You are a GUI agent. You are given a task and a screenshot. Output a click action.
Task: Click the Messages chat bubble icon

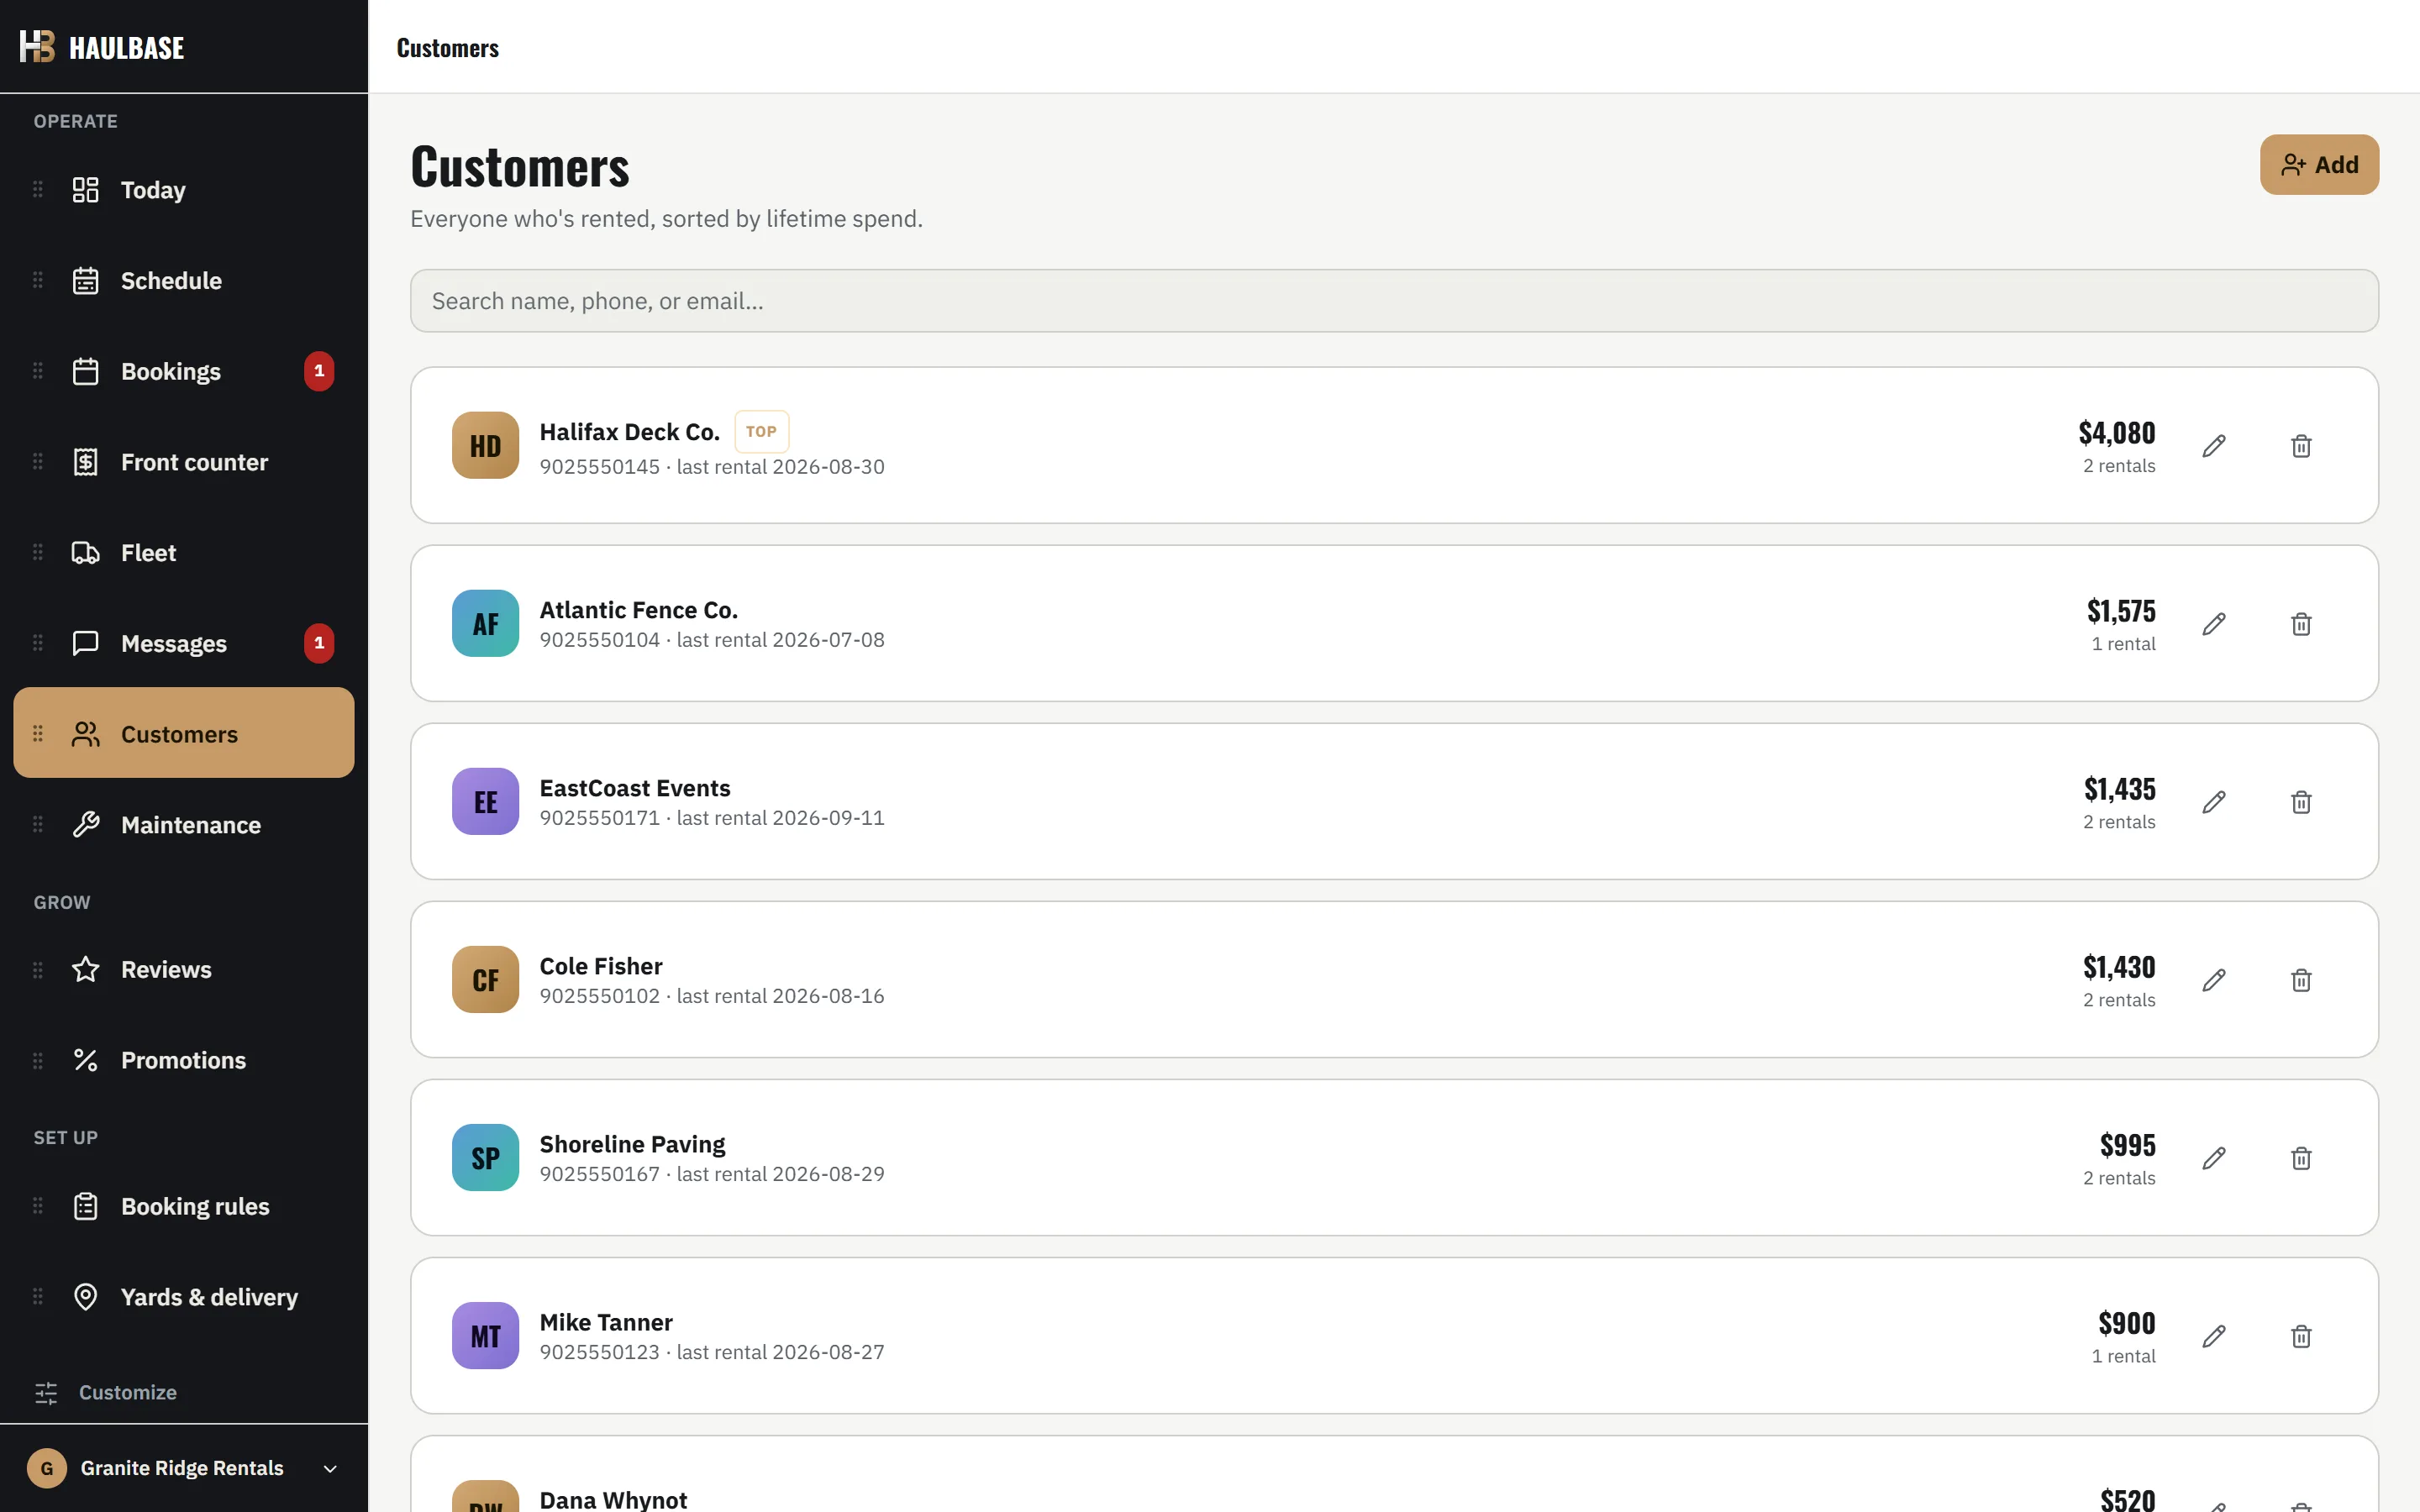click(x=86, y=643)
